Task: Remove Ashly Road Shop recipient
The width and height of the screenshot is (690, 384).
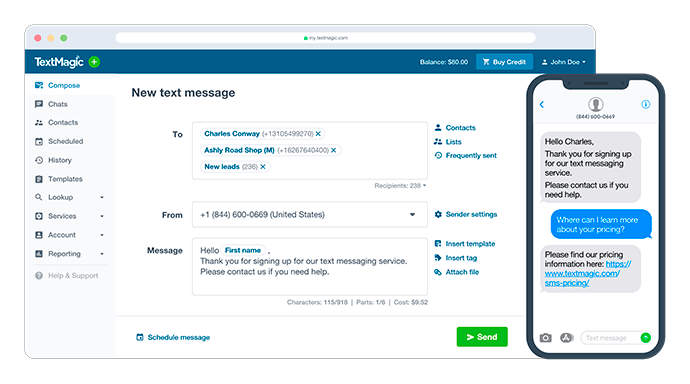Action: click(x=334, y=150)
